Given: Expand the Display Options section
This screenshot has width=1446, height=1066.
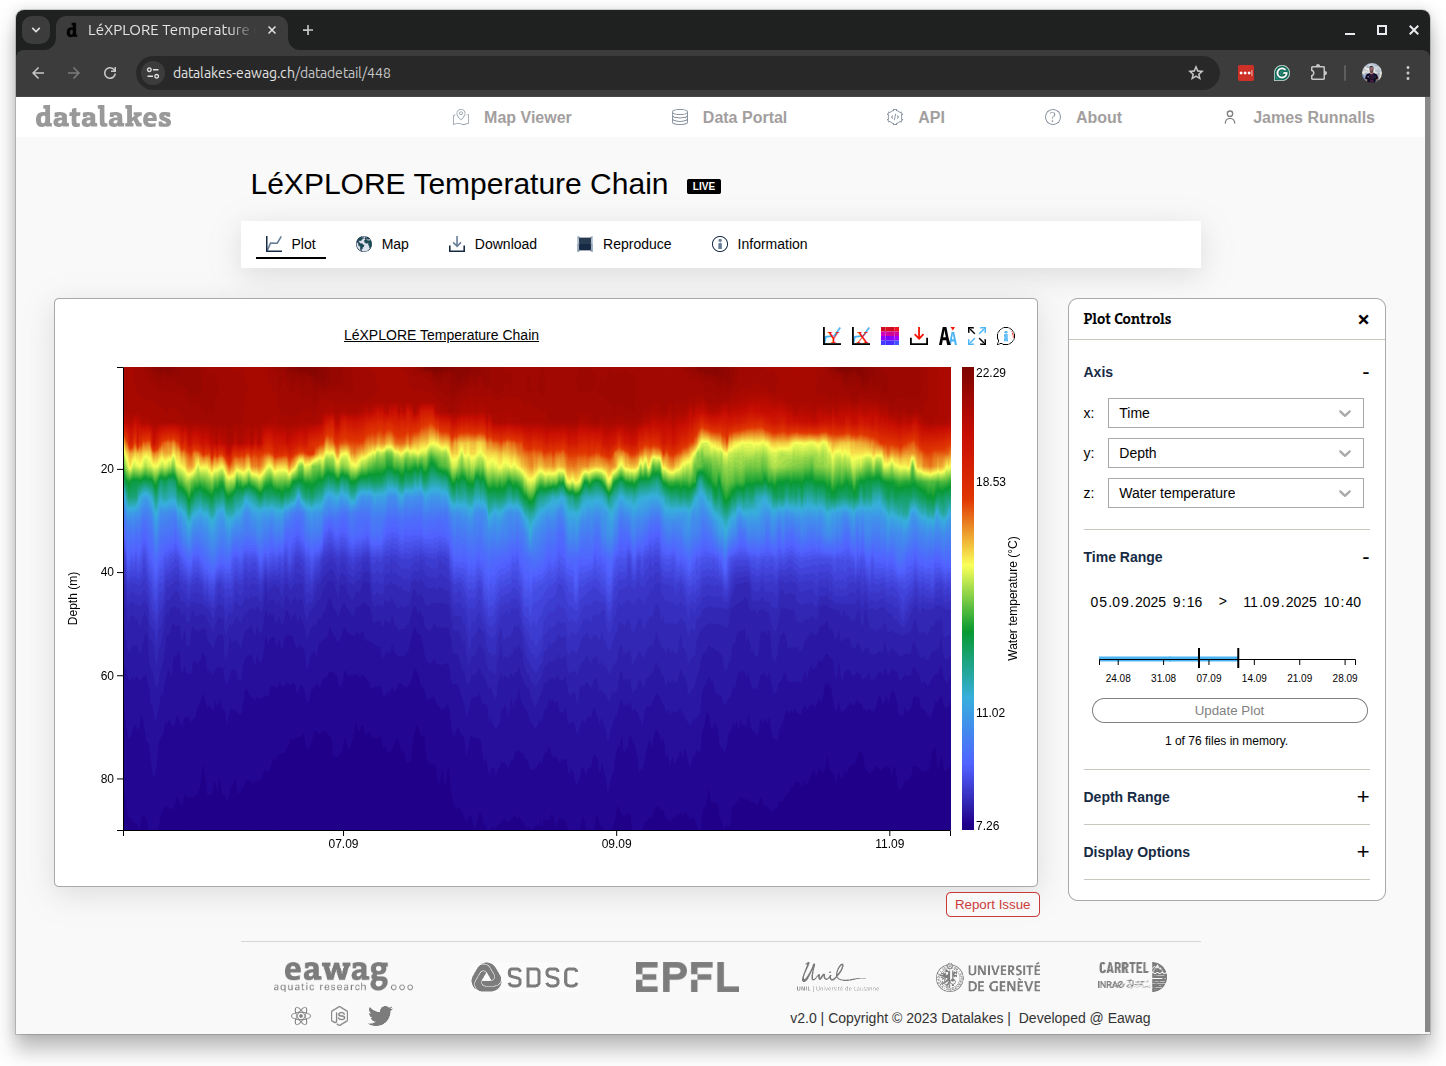Looking at the screenshot, I should [1363, 852].
